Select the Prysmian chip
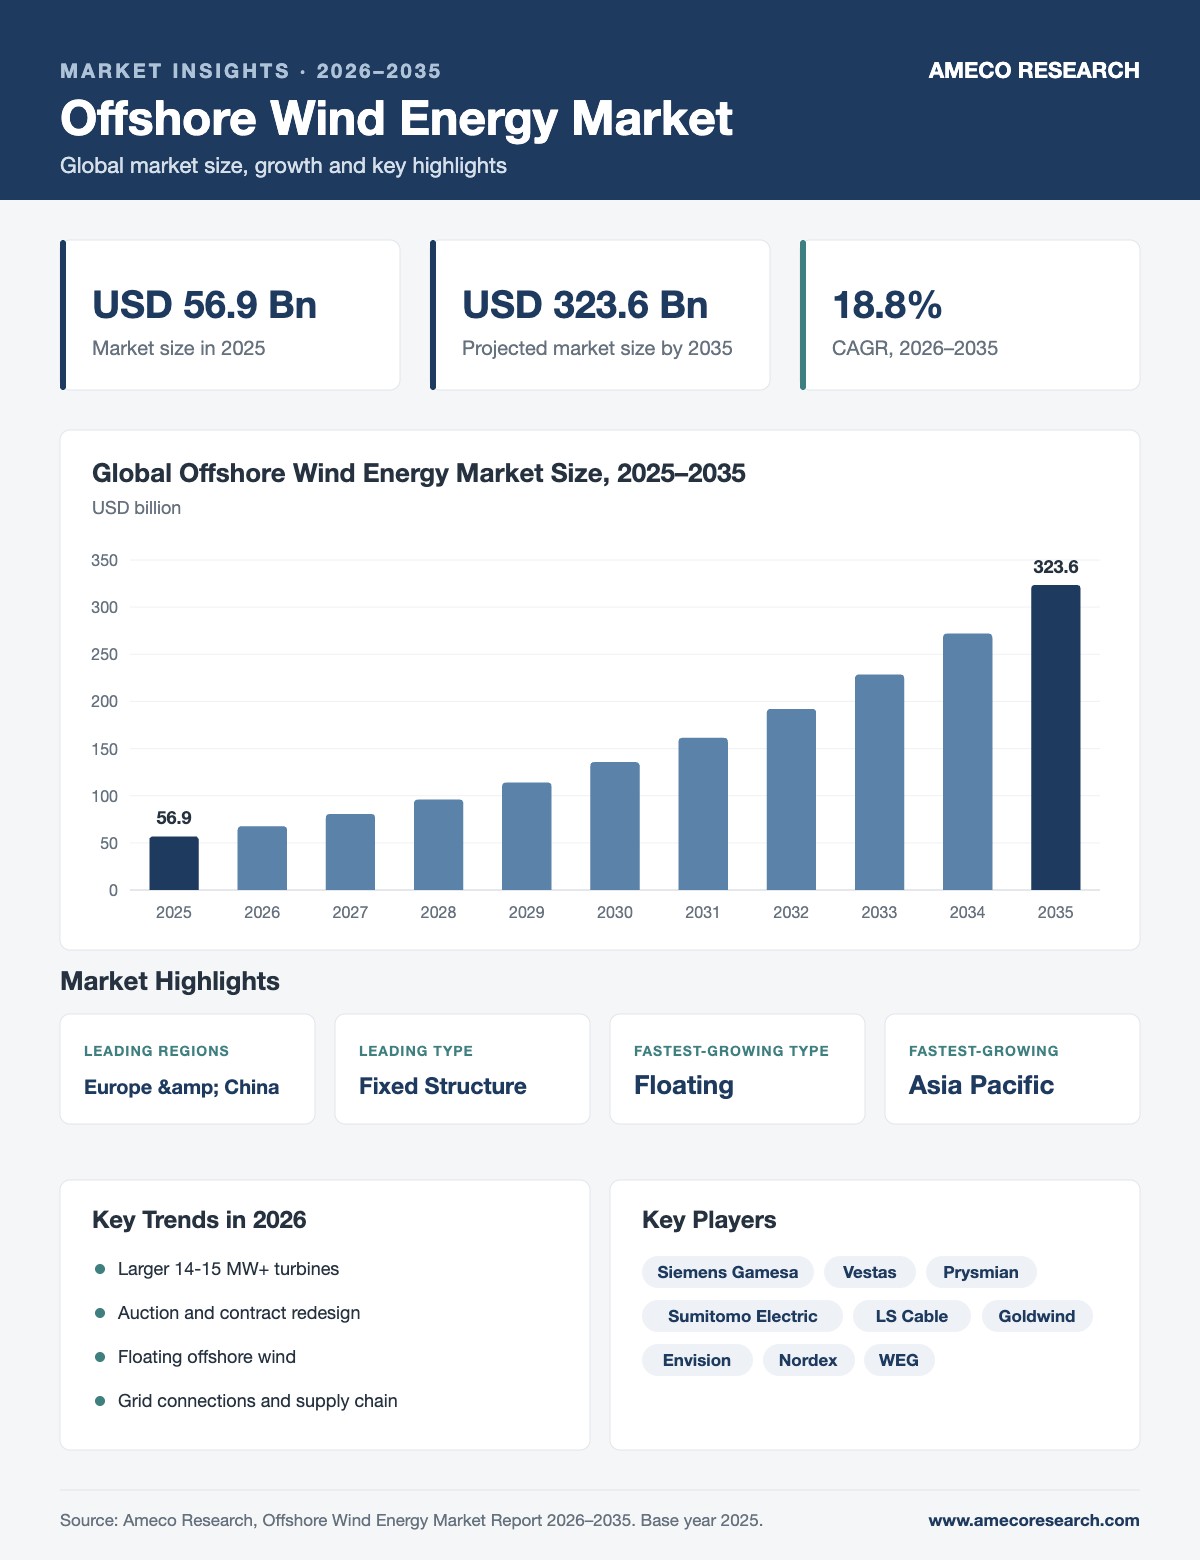 (x=981, y=1272)
